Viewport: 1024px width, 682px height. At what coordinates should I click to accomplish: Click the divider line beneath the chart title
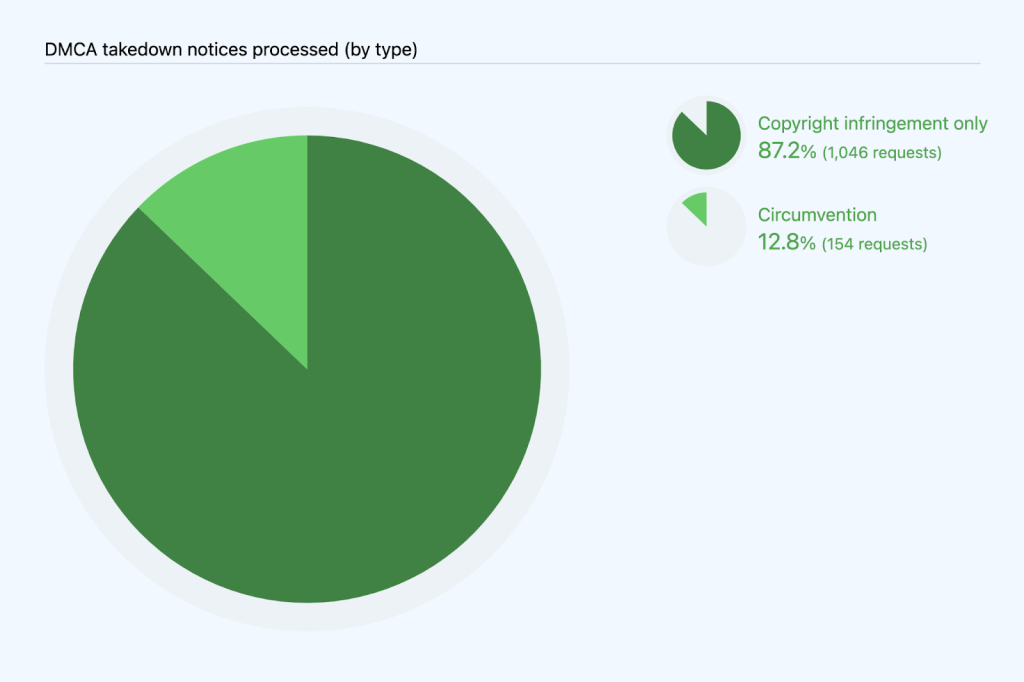click(x=512, y=64)
